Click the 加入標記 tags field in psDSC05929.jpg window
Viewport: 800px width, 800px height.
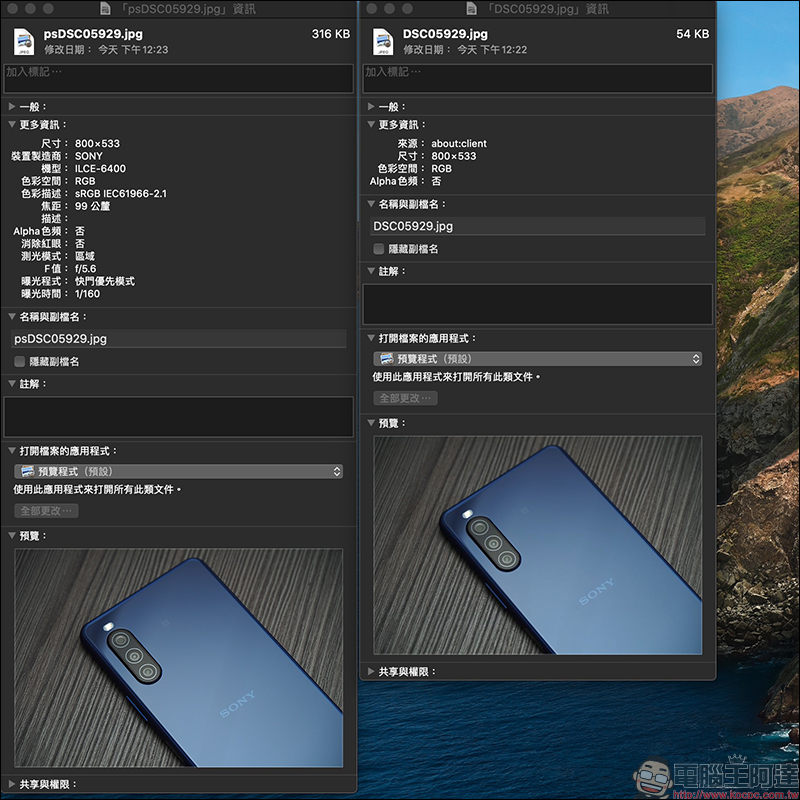pyautogui.click(x=179, y=78)
